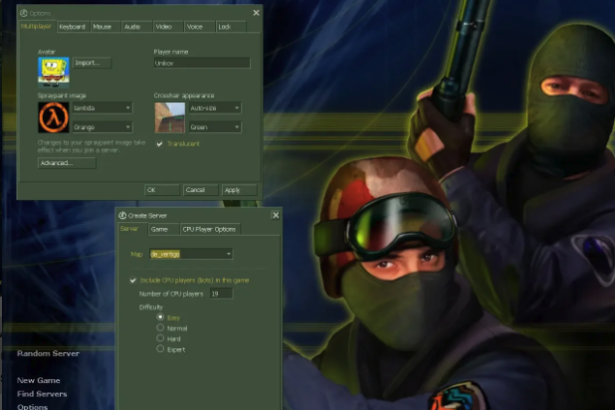
Task: Close the Options dialog with X
Action: [256, 13]
